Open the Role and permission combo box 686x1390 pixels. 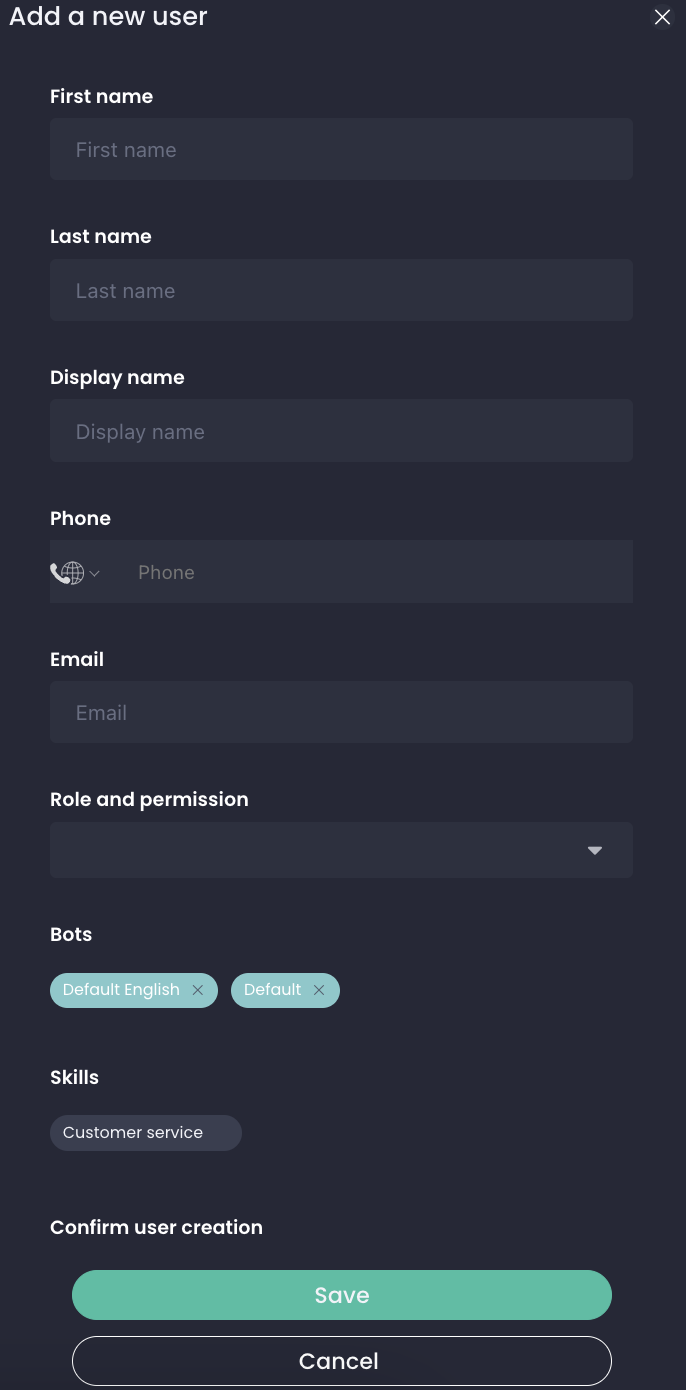pyautogui.click(x=320, y=850)
